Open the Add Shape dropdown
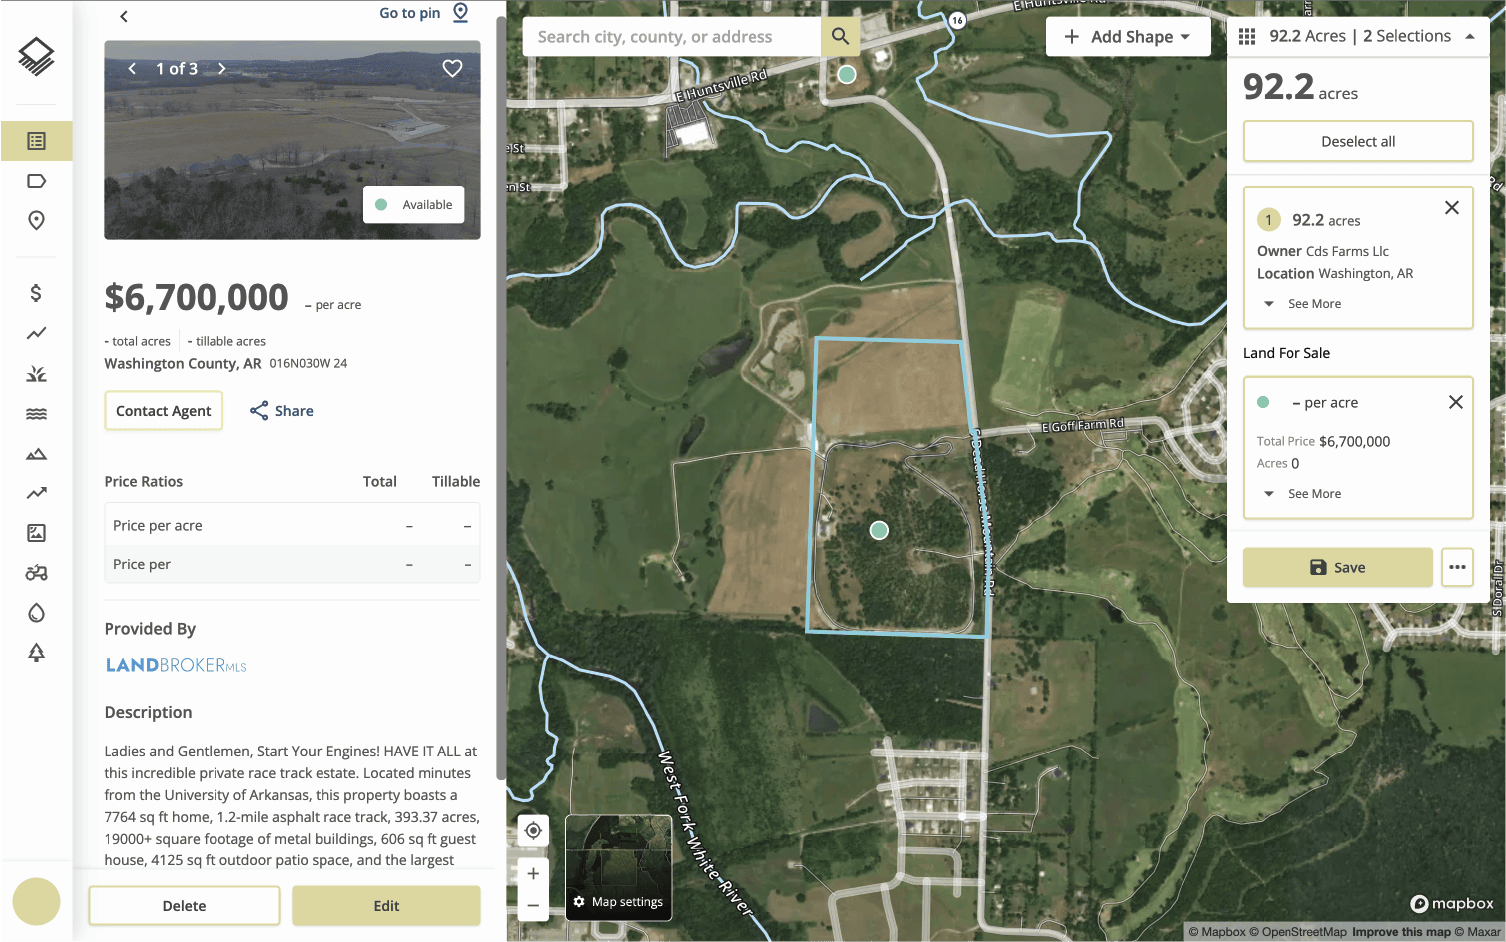The height and width of the screenshot is (942, 1506). point(1127,37)
